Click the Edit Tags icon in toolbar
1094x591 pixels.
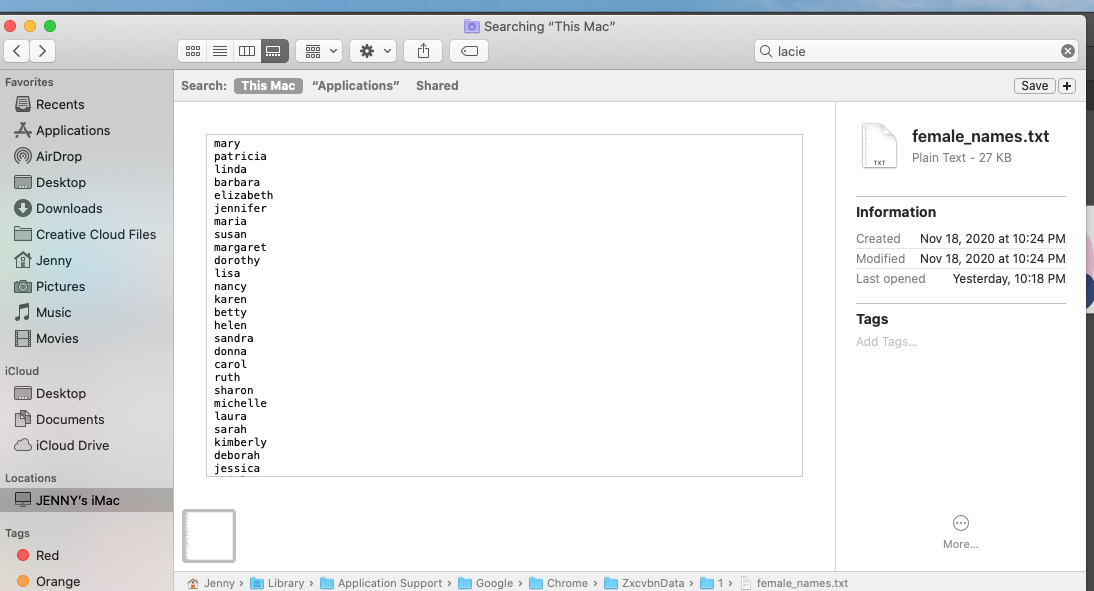[x=468, y=50]
